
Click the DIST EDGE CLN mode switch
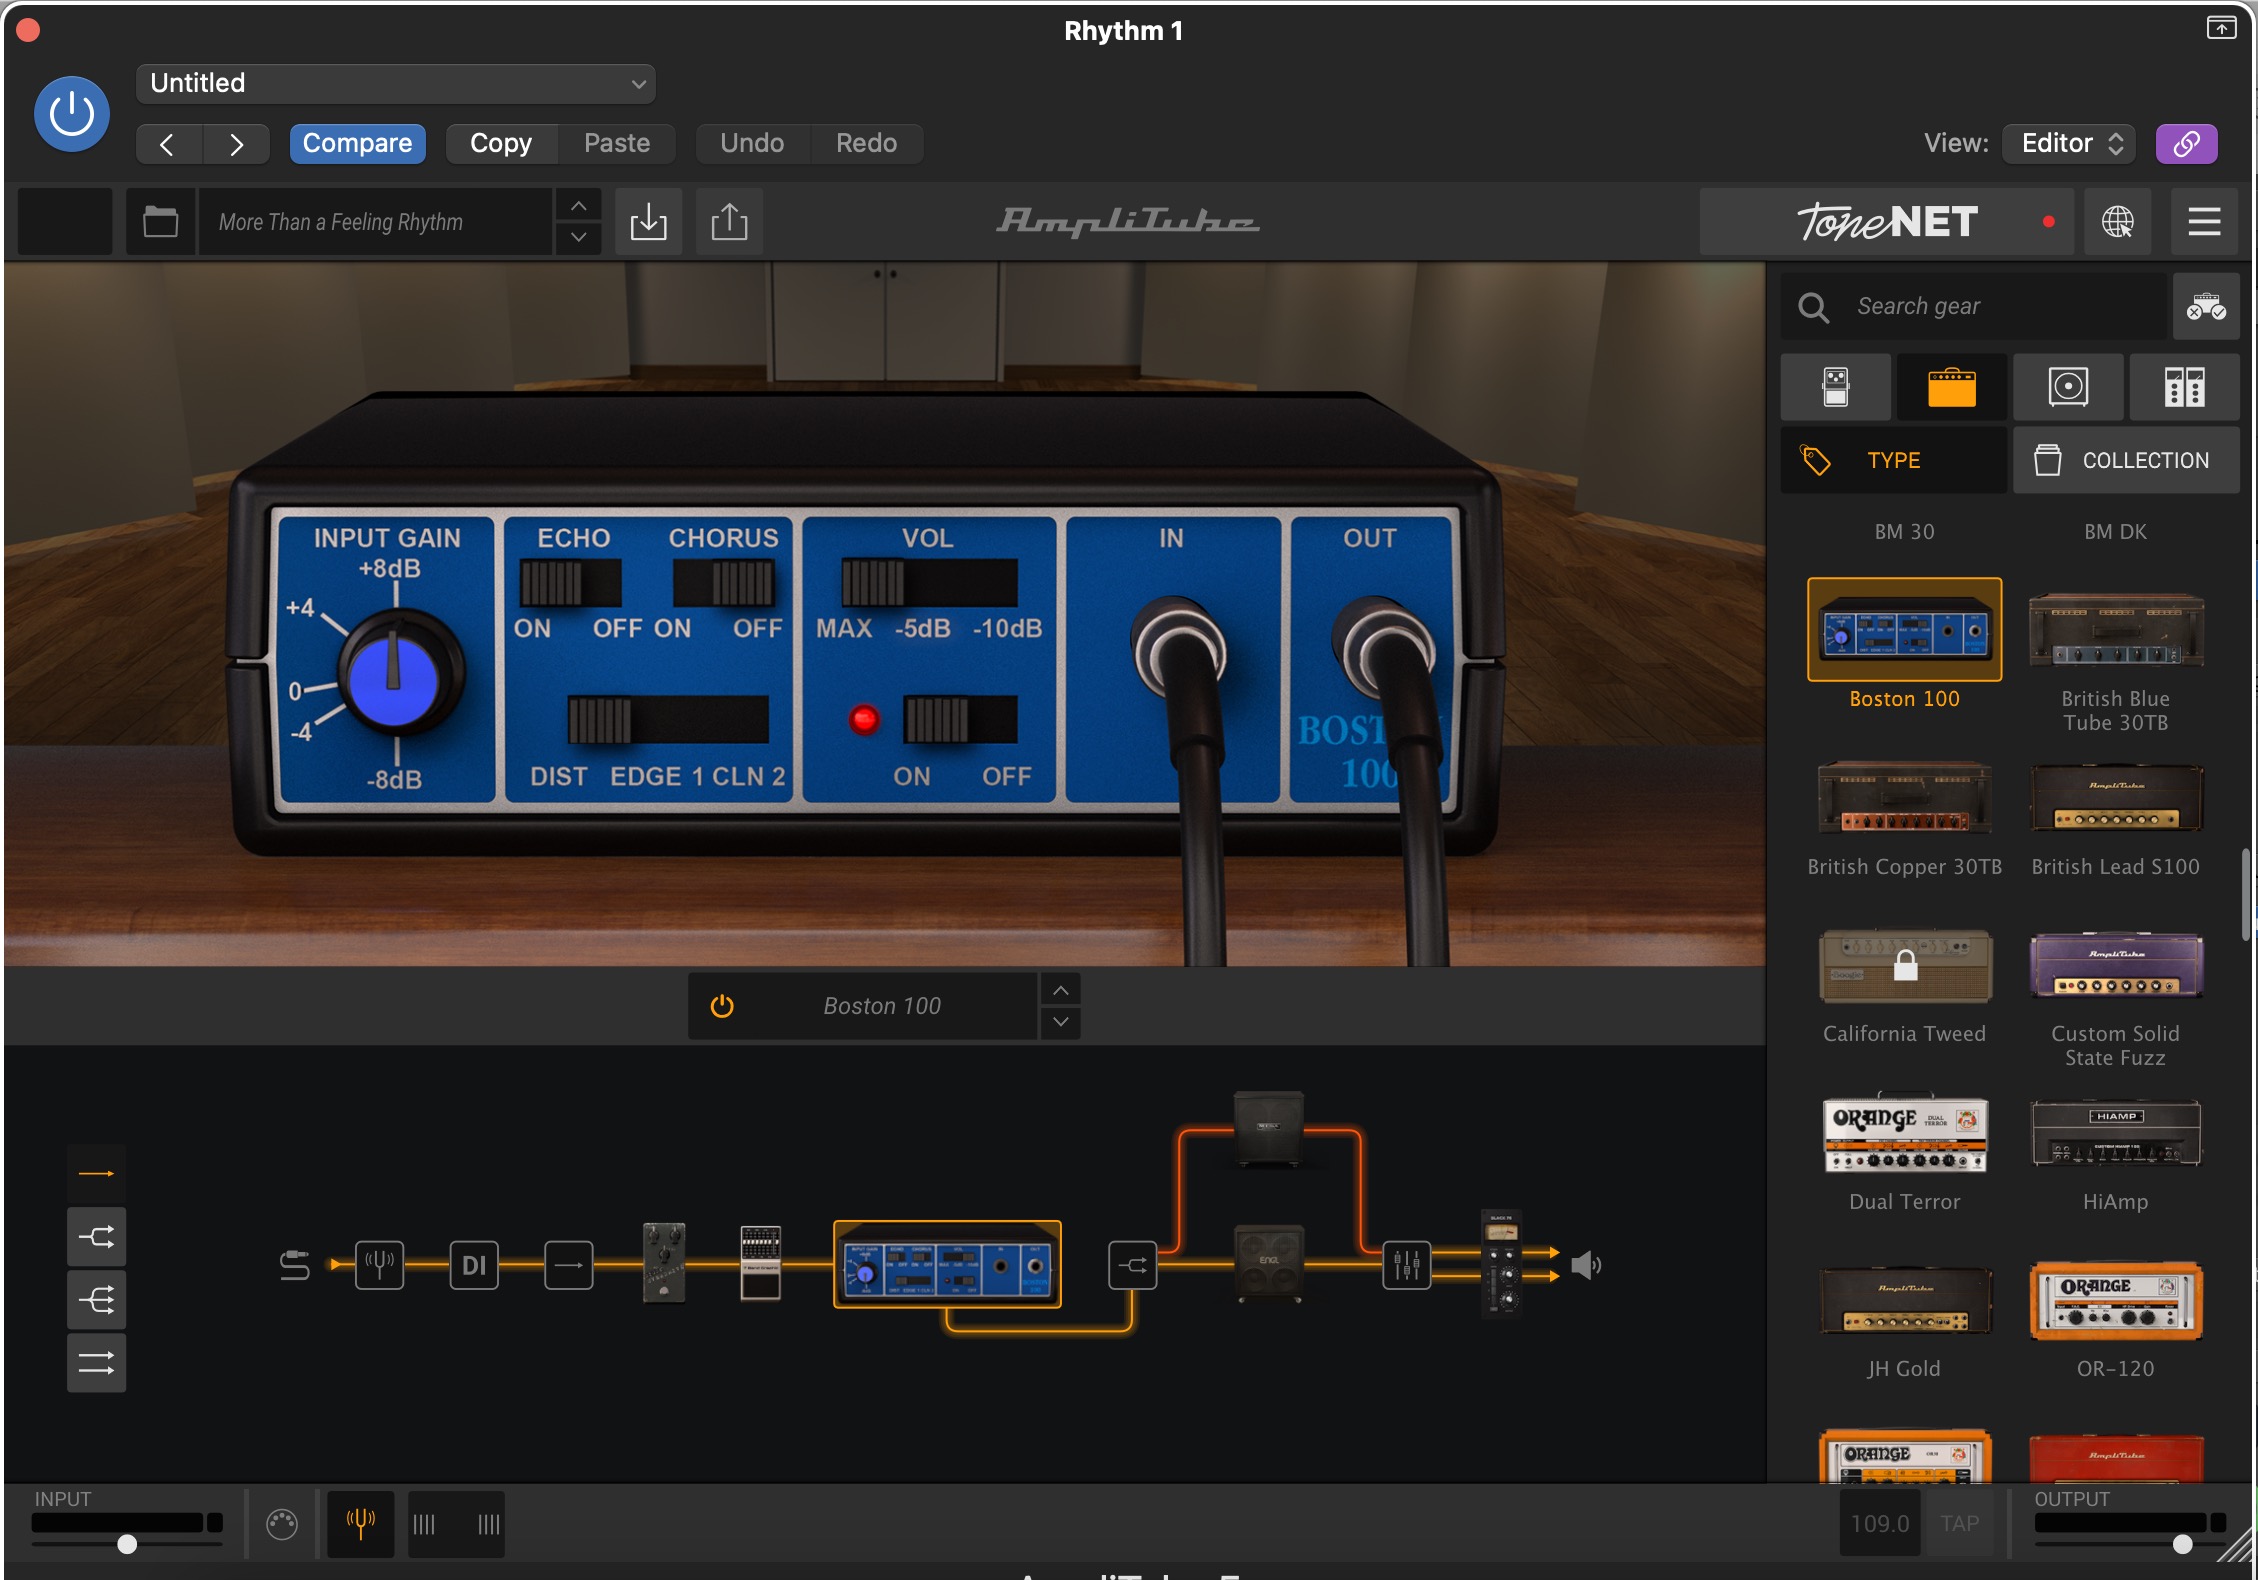point(668,719)
